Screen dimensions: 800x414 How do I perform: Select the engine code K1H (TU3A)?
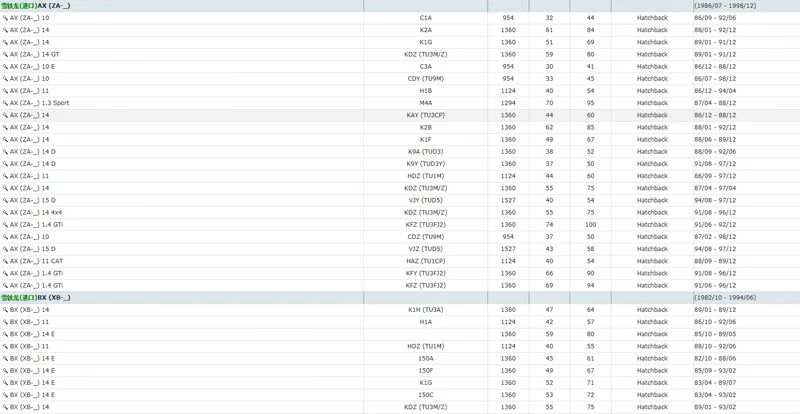coord(426,310)
